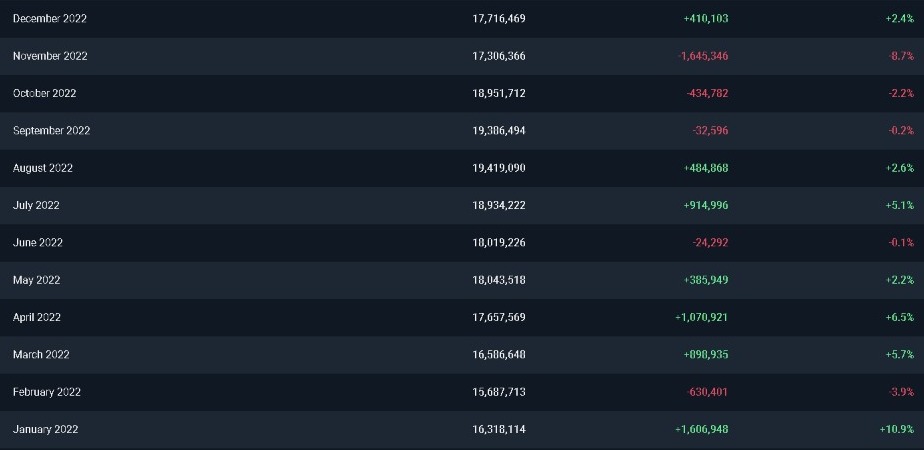Select the +914,996 gain for July

click(x=706, y=205)
